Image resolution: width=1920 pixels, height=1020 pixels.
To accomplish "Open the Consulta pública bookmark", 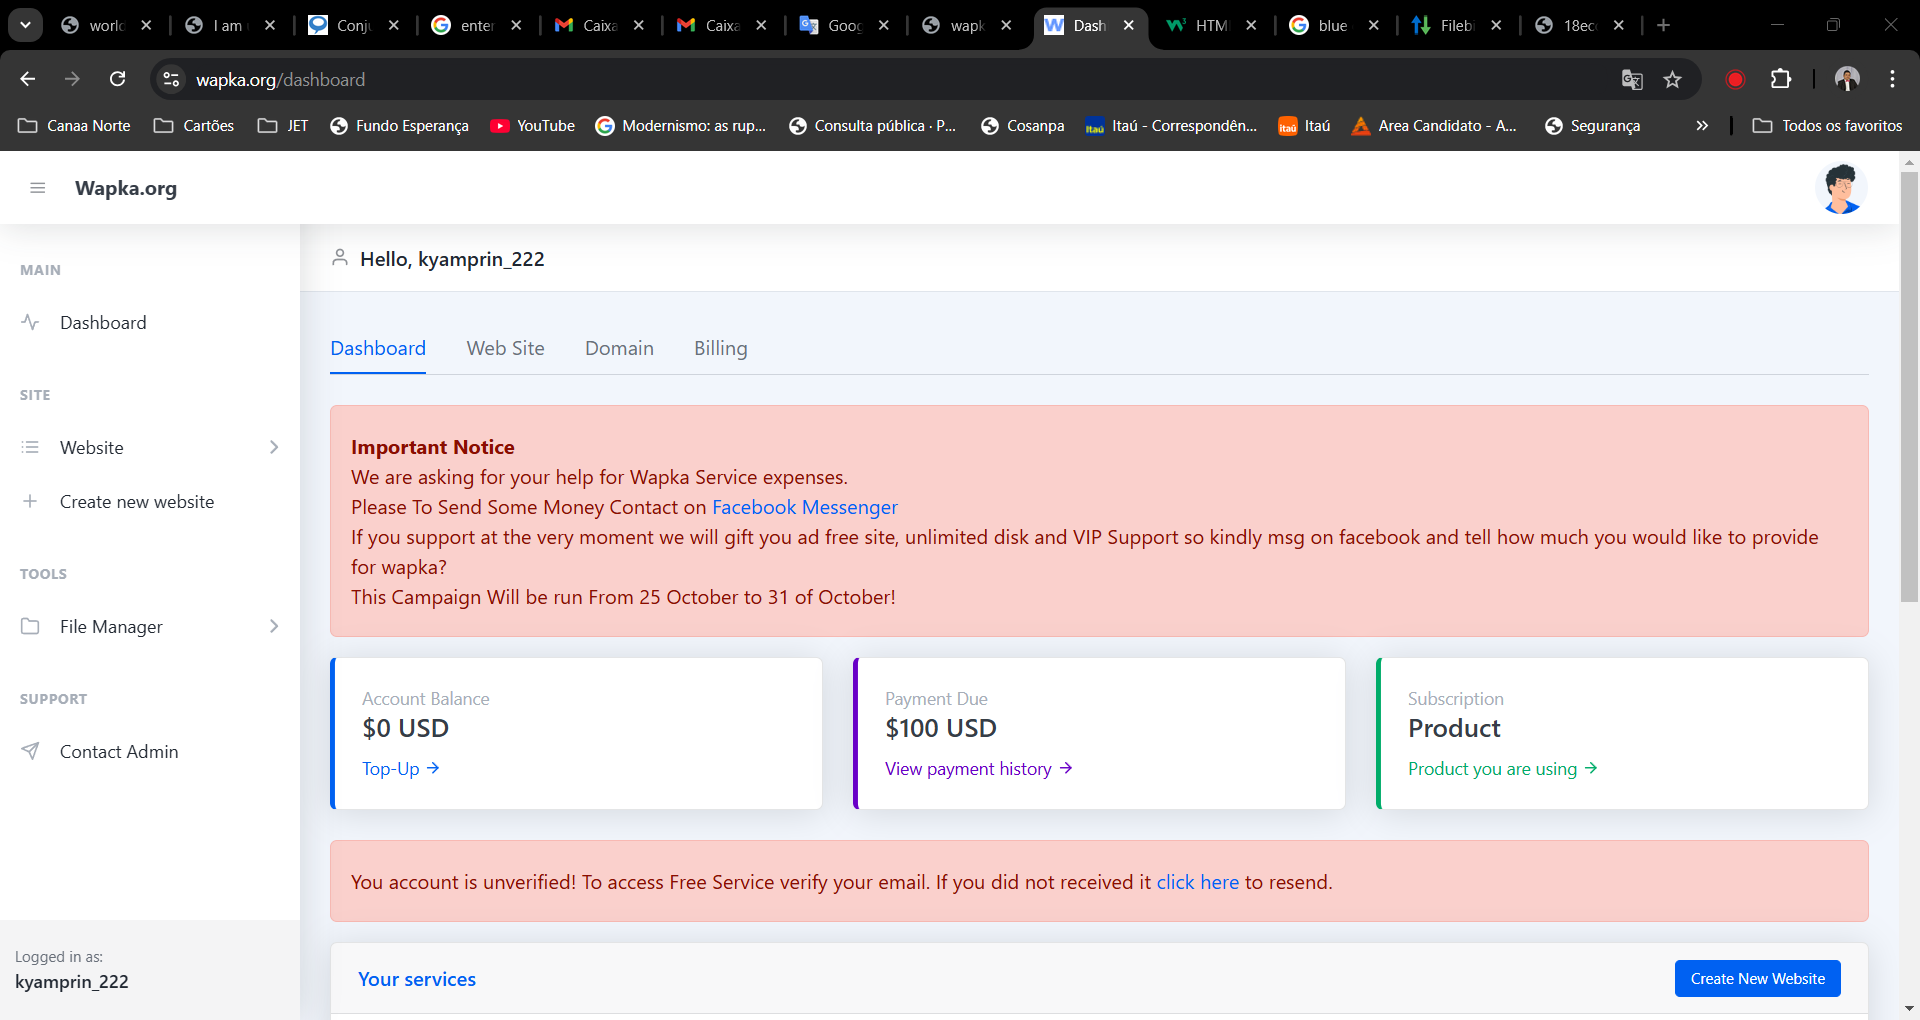I will tap(872, 125).
